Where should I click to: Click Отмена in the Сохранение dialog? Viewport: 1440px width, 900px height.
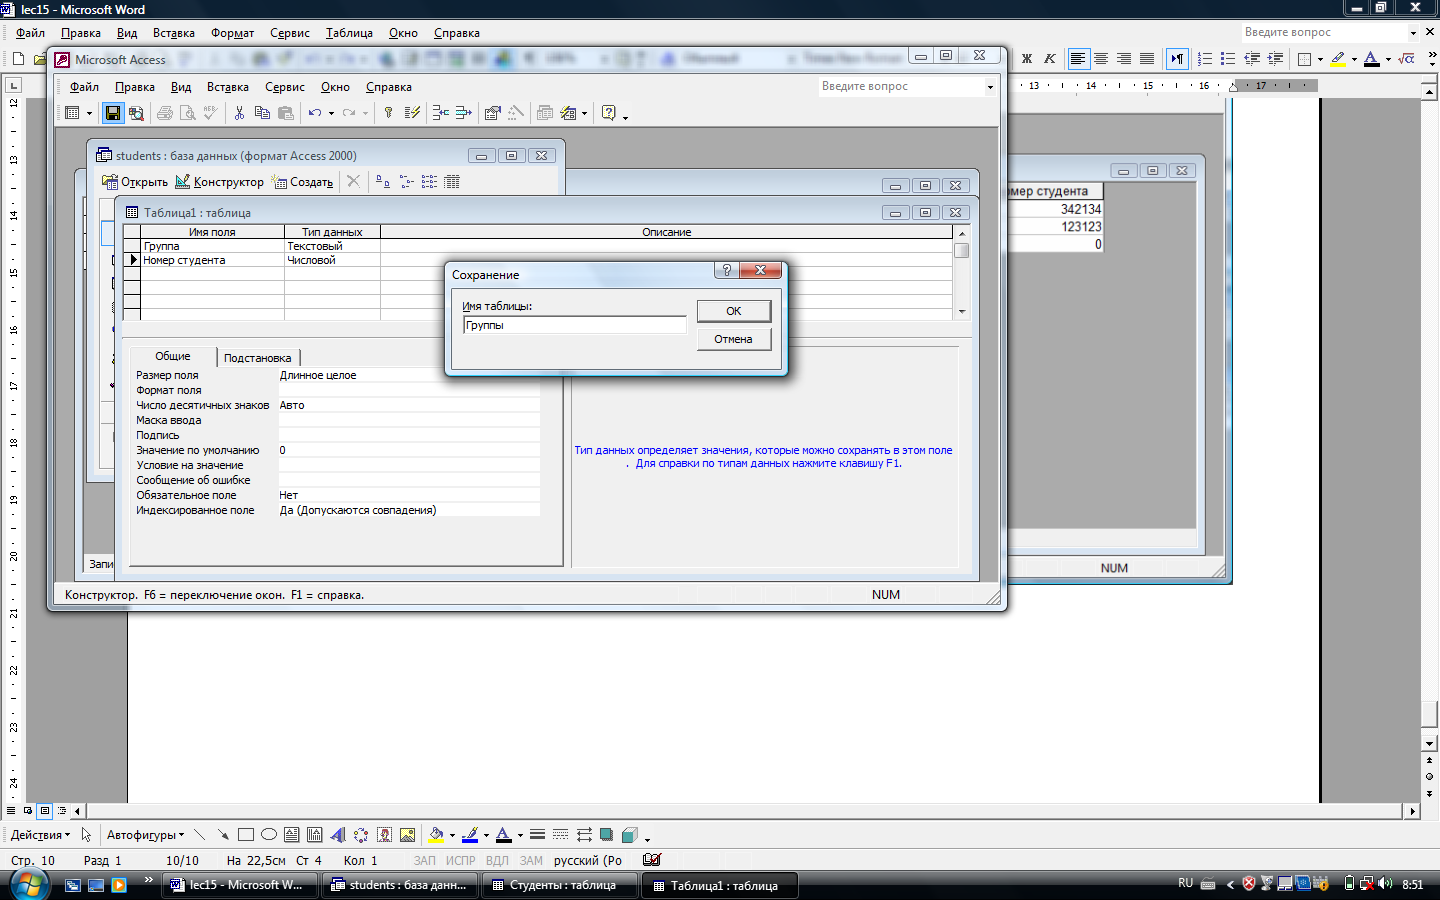734,339
